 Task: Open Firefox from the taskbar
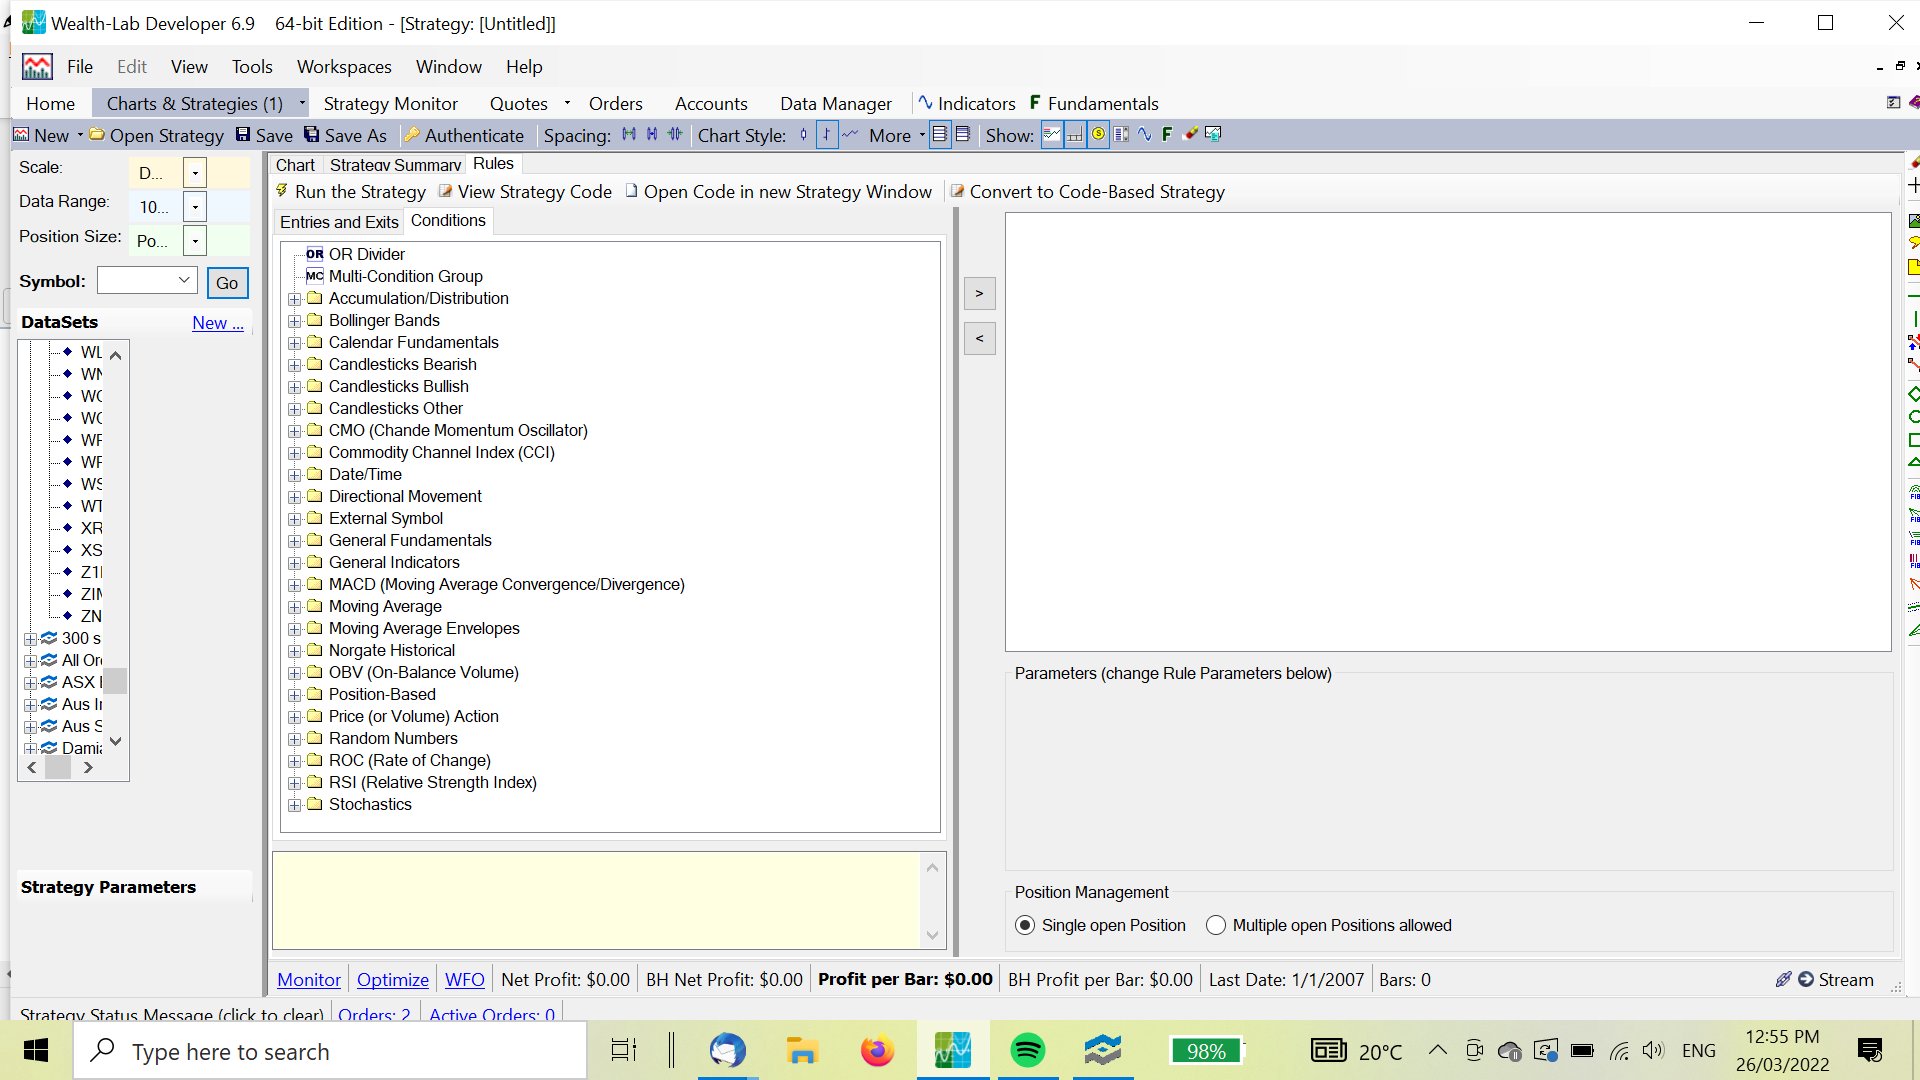877,1051
